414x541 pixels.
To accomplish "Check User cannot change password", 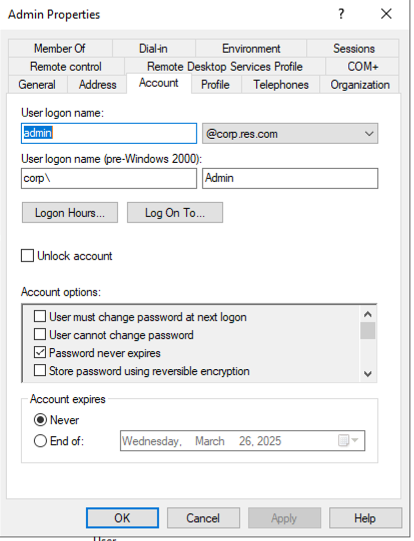I will pyautogui.click(x=40, y=334).
